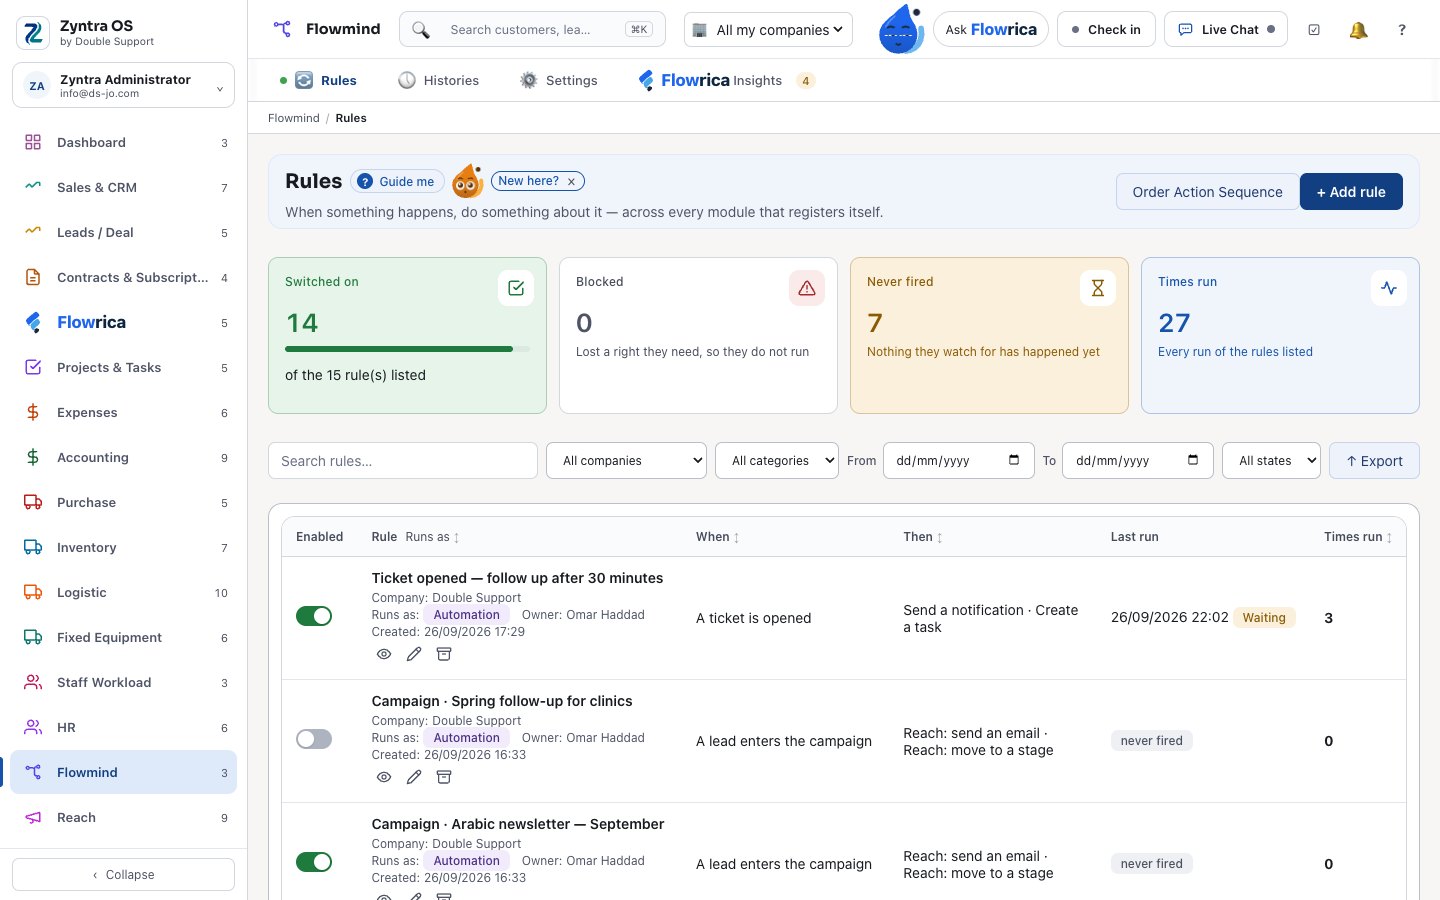Screen dimensions: 1440x900
Task: Click Order Action Sequence button
Action: point(1208,192)
